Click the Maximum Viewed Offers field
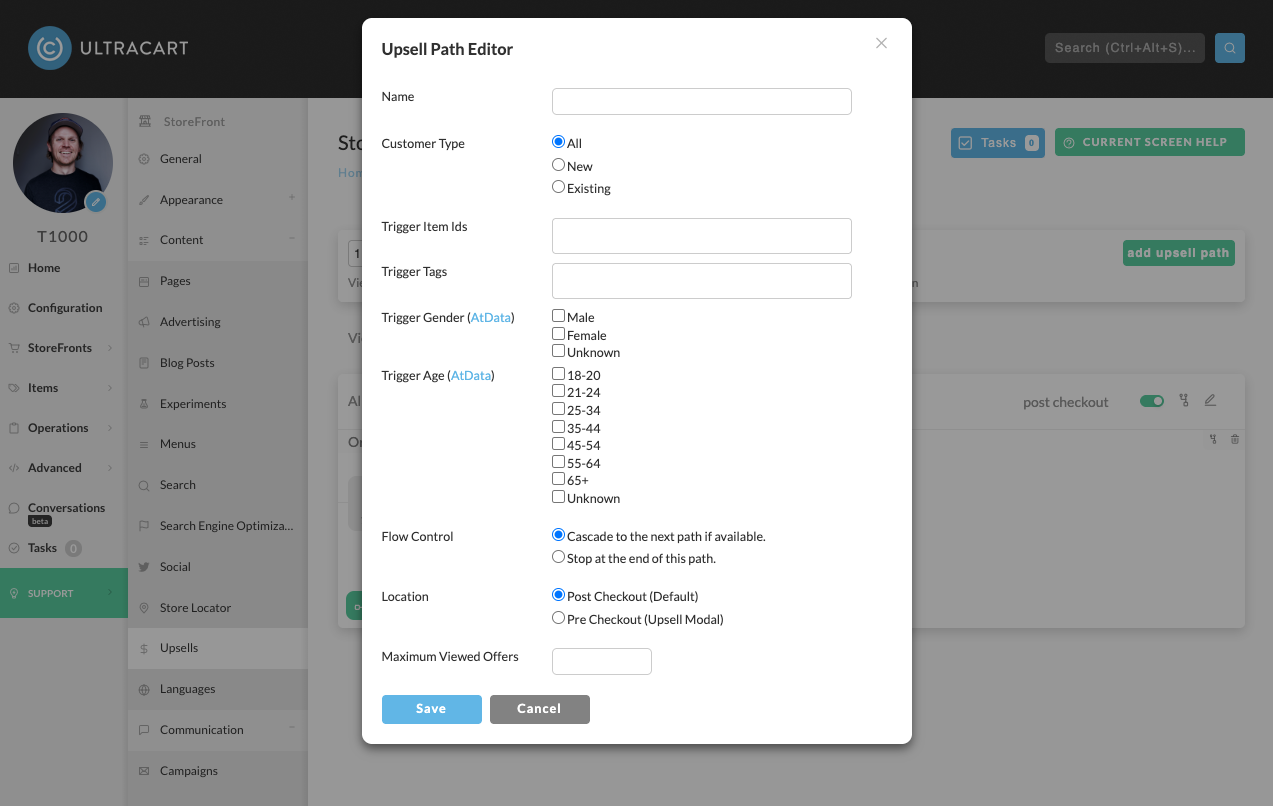 [602, 661]
